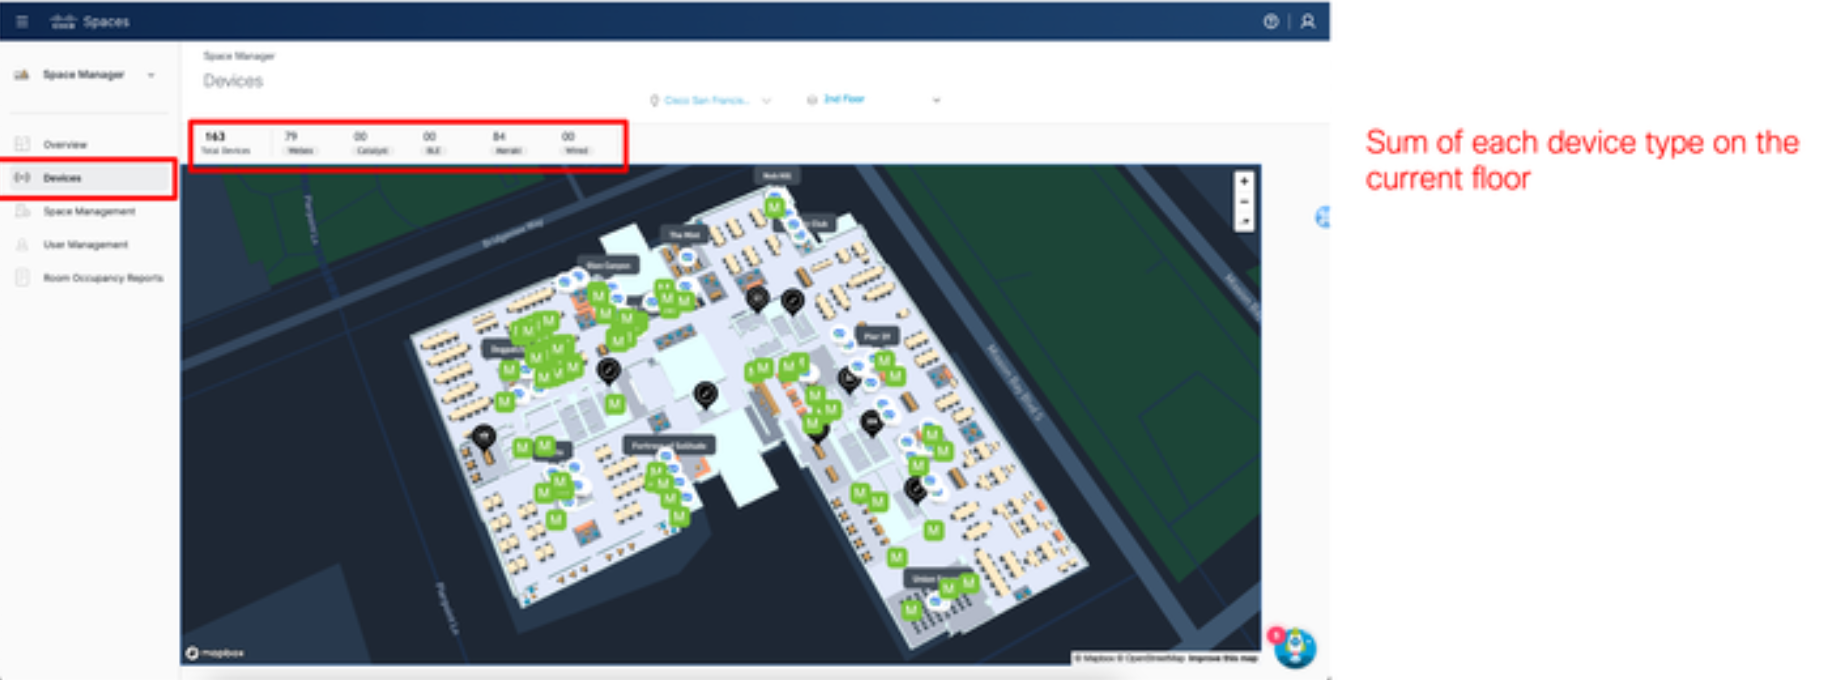
Task: Click the Cisco Spaces logo
Action: pos(90,21)
